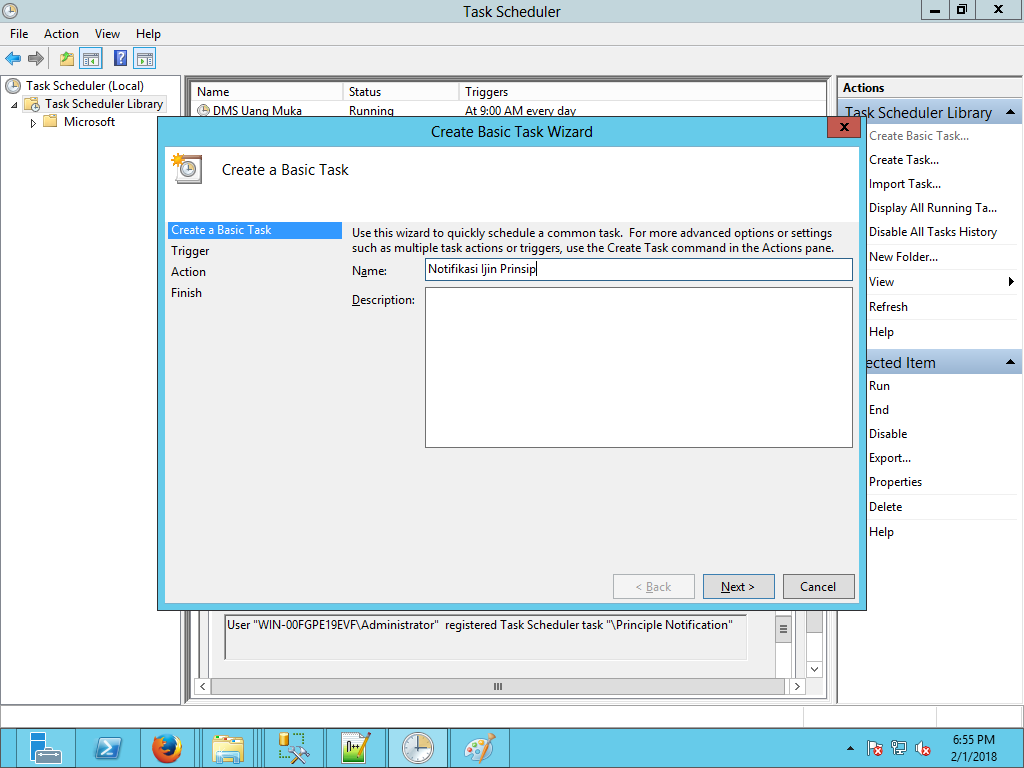This screenshot has width=1024, height=768.
Task: Cancel the Create Basic Task Wizard
Action: tap(818, 587)
